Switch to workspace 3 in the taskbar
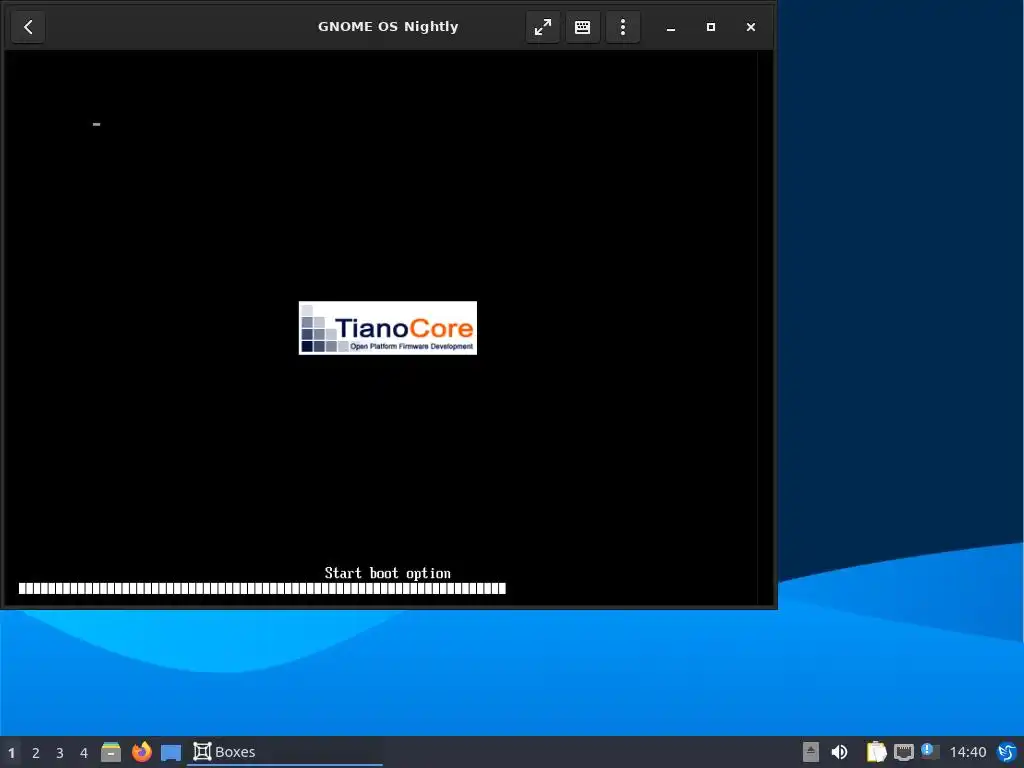This screenshot has height=768, width=1024. point(60,752)
